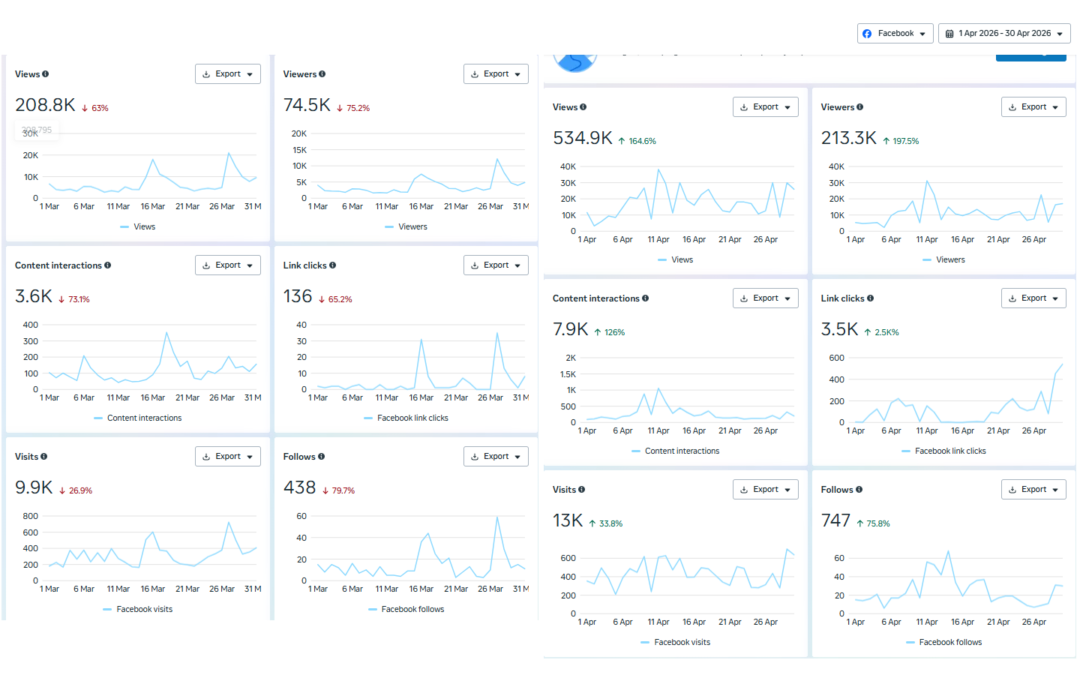Export the March Content interactions chart (3.6K)
Screen dimensions: 1080x675
click(x=227, y=265)
